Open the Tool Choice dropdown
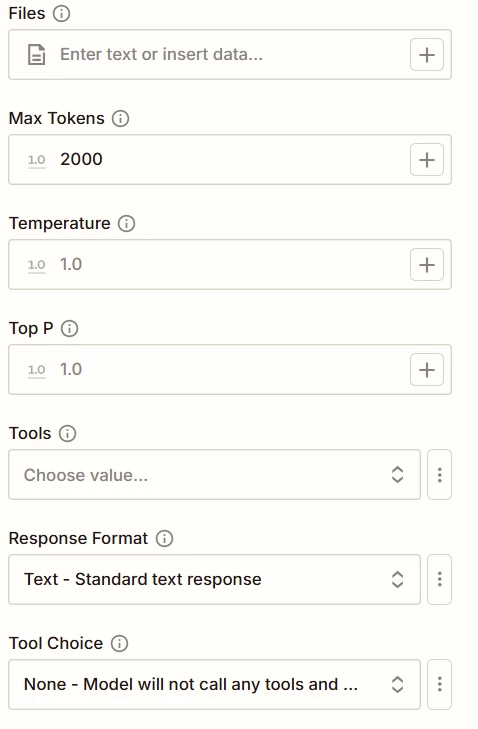 click(x=214, y=685)
